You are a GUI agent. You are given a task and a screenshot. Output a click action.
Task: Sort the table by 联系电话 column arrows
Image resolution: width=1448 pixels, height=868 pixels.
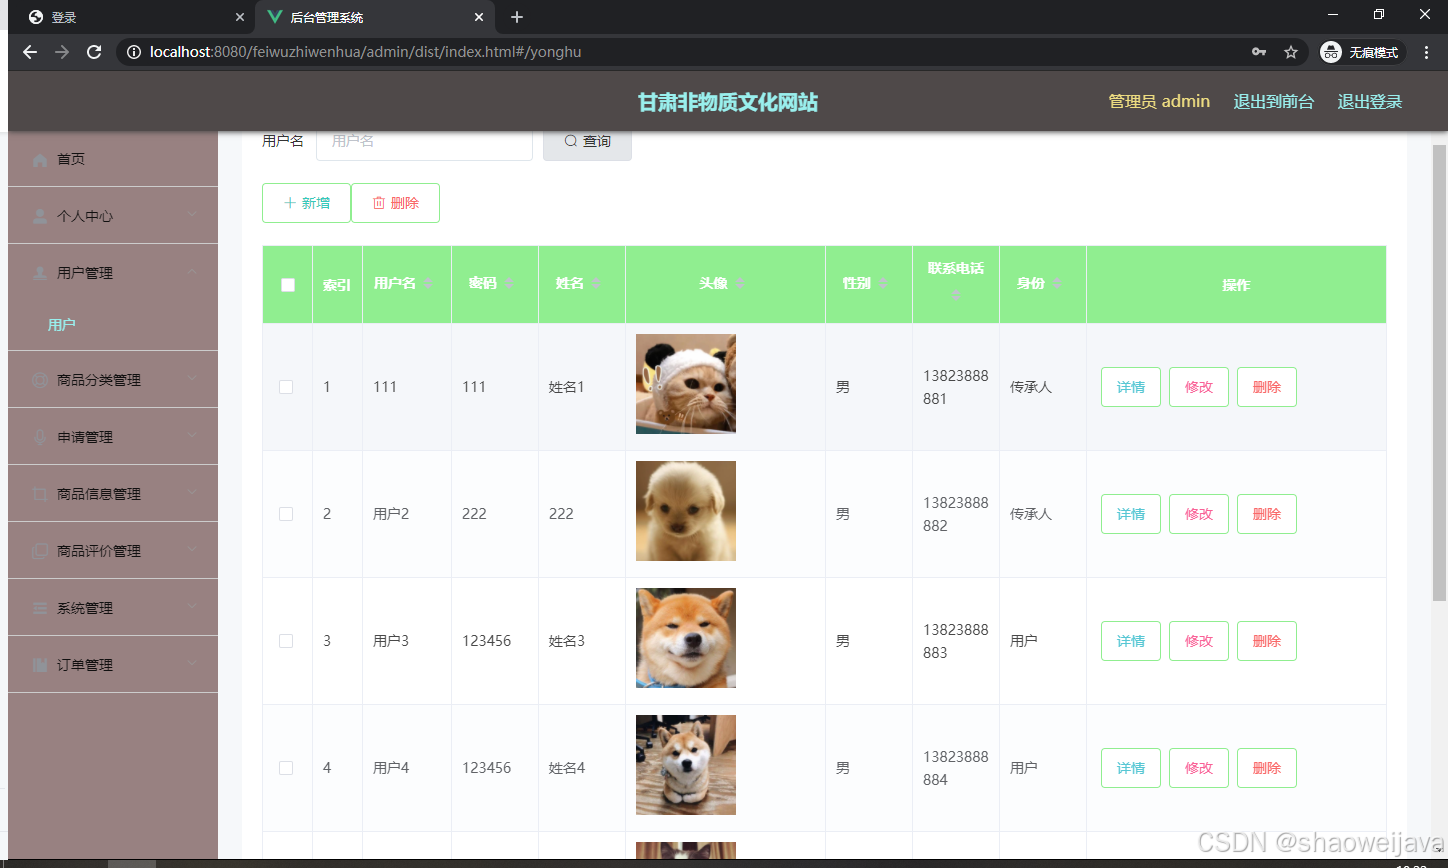point(956,296)
